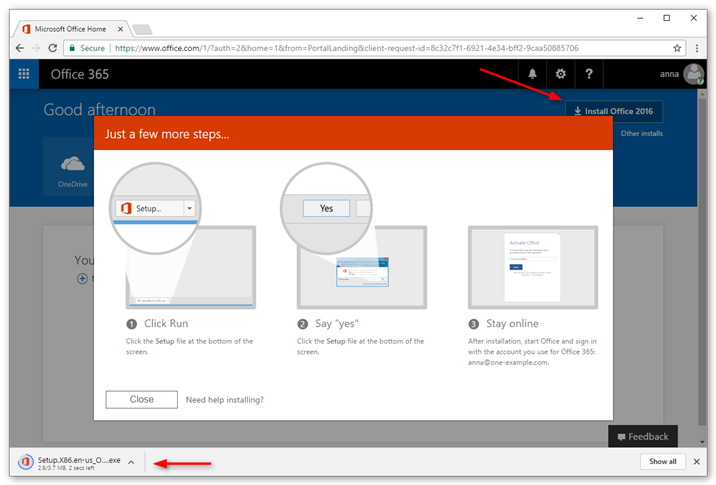Open the Need help installing link
Viewport: 716px width, 485px height.
pyautogui.click(x=225, y=400)
